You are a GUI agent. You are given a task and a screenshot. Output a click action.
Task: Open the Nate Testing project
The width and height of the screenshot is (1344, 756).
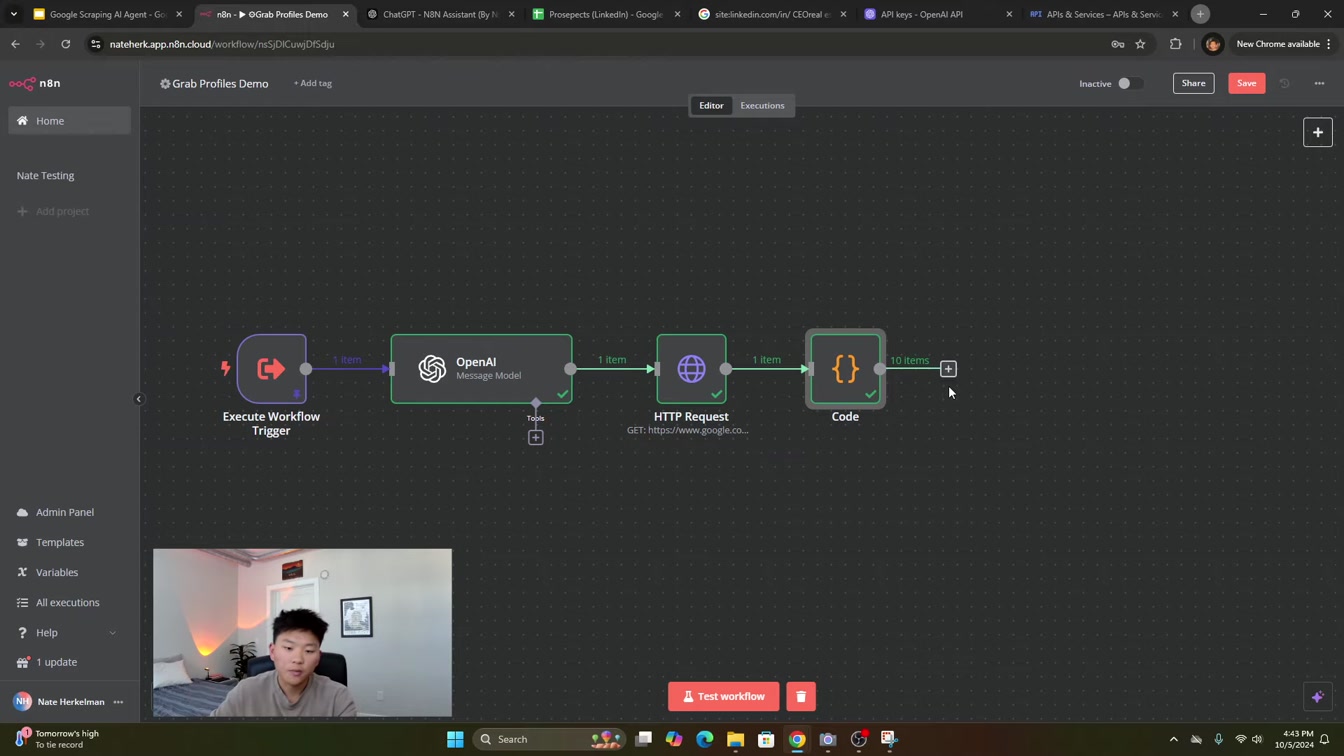coord(45,176)
